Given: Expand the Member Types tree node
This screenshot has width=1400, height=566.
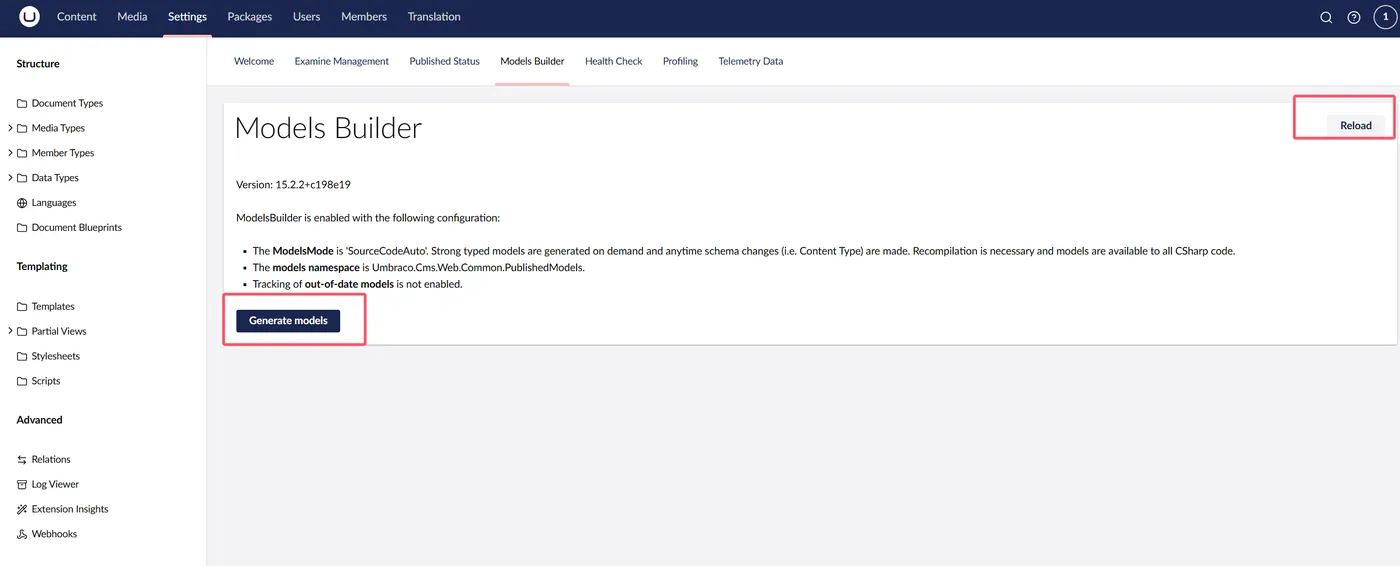Looking at the screenshot, I should [x=10, y=153].
